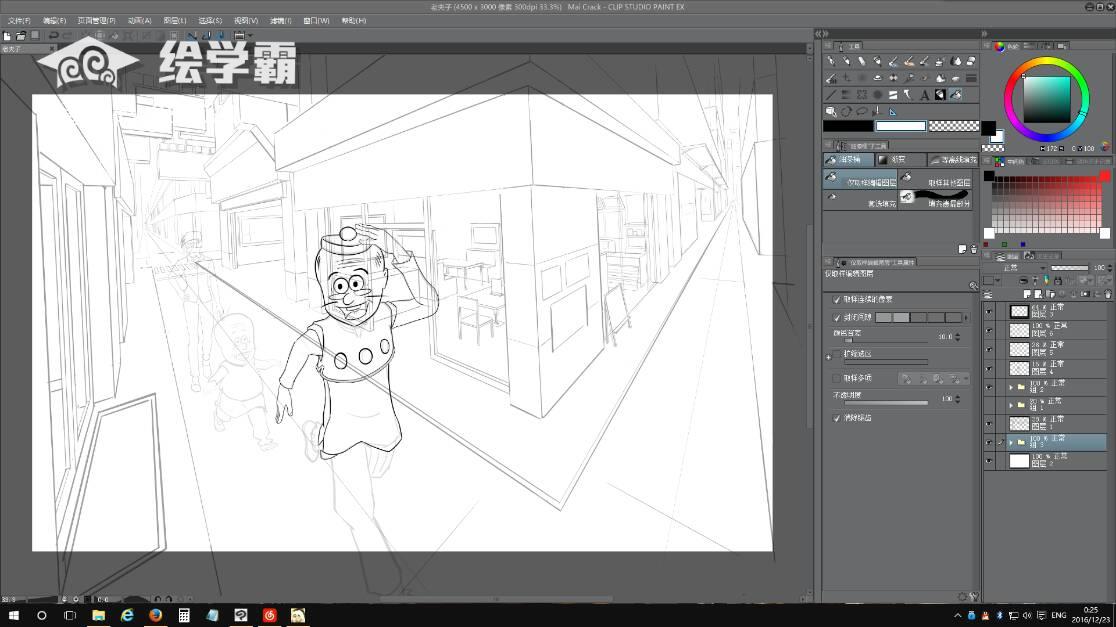Adjust 颜色容差 slider

point(886,340)
